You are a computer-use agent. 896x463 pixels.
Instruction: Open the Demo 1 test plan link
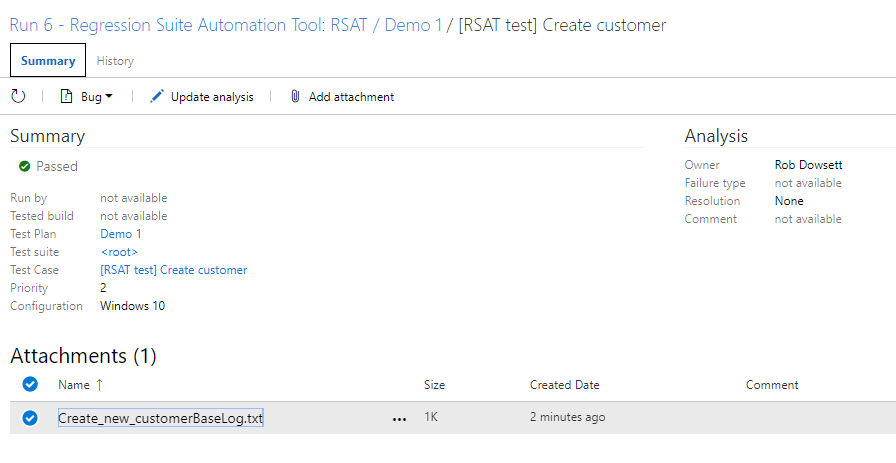point(121,234)
